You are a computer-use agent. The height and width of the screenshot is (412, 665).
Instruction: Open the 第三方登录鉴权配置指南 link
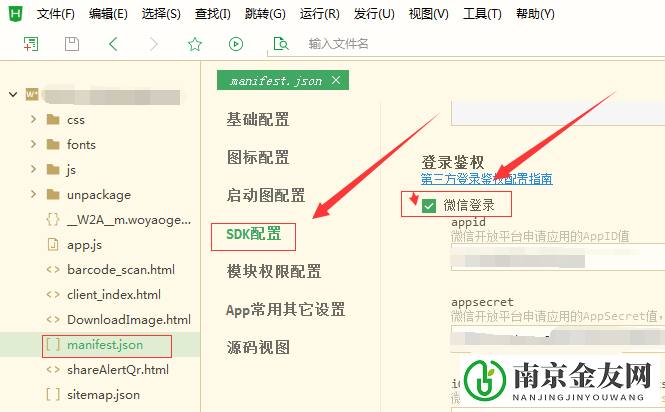[x=486, y=179]
